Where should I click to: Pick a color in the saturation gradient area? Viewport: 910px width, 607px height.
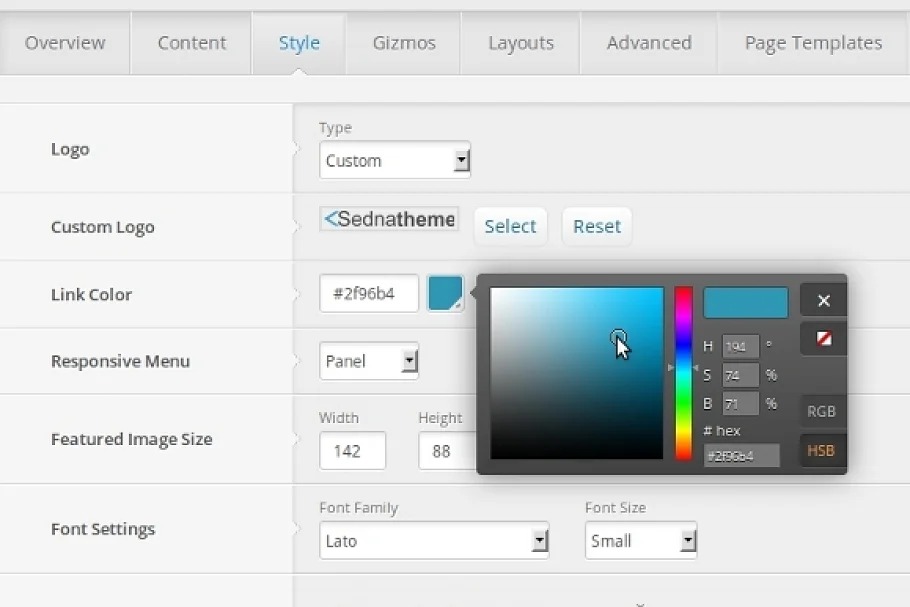(x=576, y=373)
